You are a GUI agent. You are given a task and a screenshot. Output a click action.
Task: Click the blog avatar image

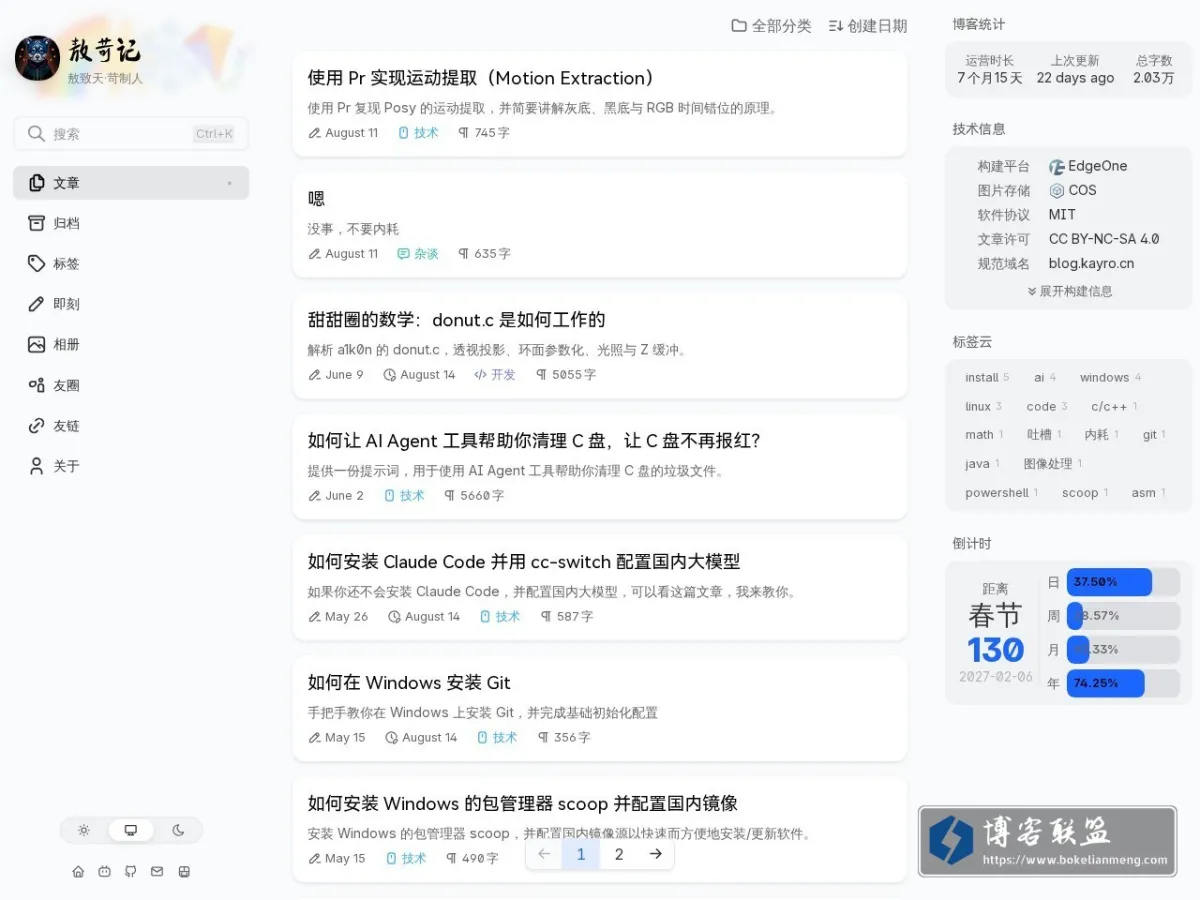click(37, 58)
